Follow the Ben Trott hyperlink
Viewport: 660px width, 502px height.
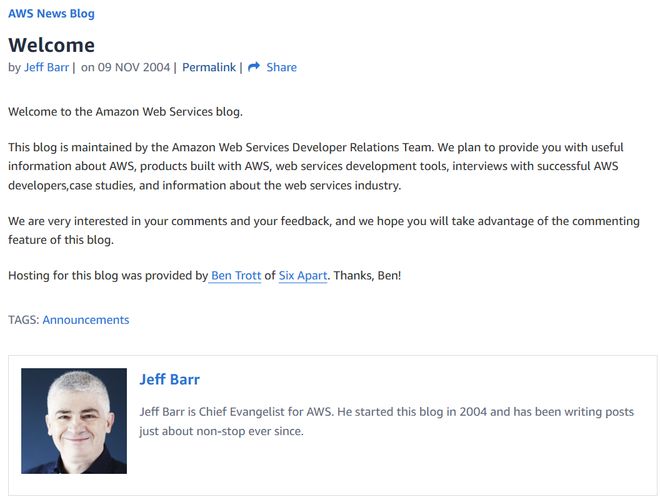[x=236, y=275]
